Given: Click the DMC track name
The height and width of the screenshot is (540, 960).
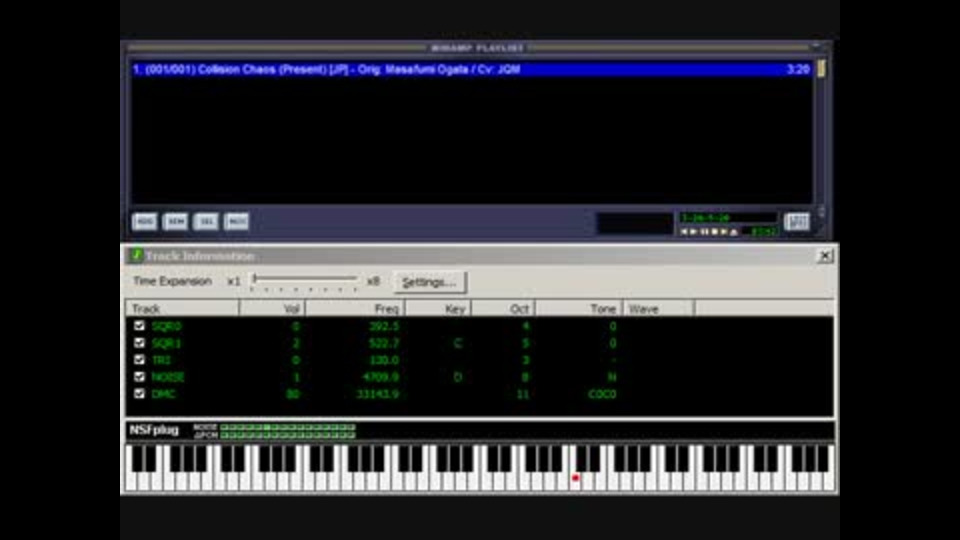Looking at the screenshot, I should pos(163,394).
